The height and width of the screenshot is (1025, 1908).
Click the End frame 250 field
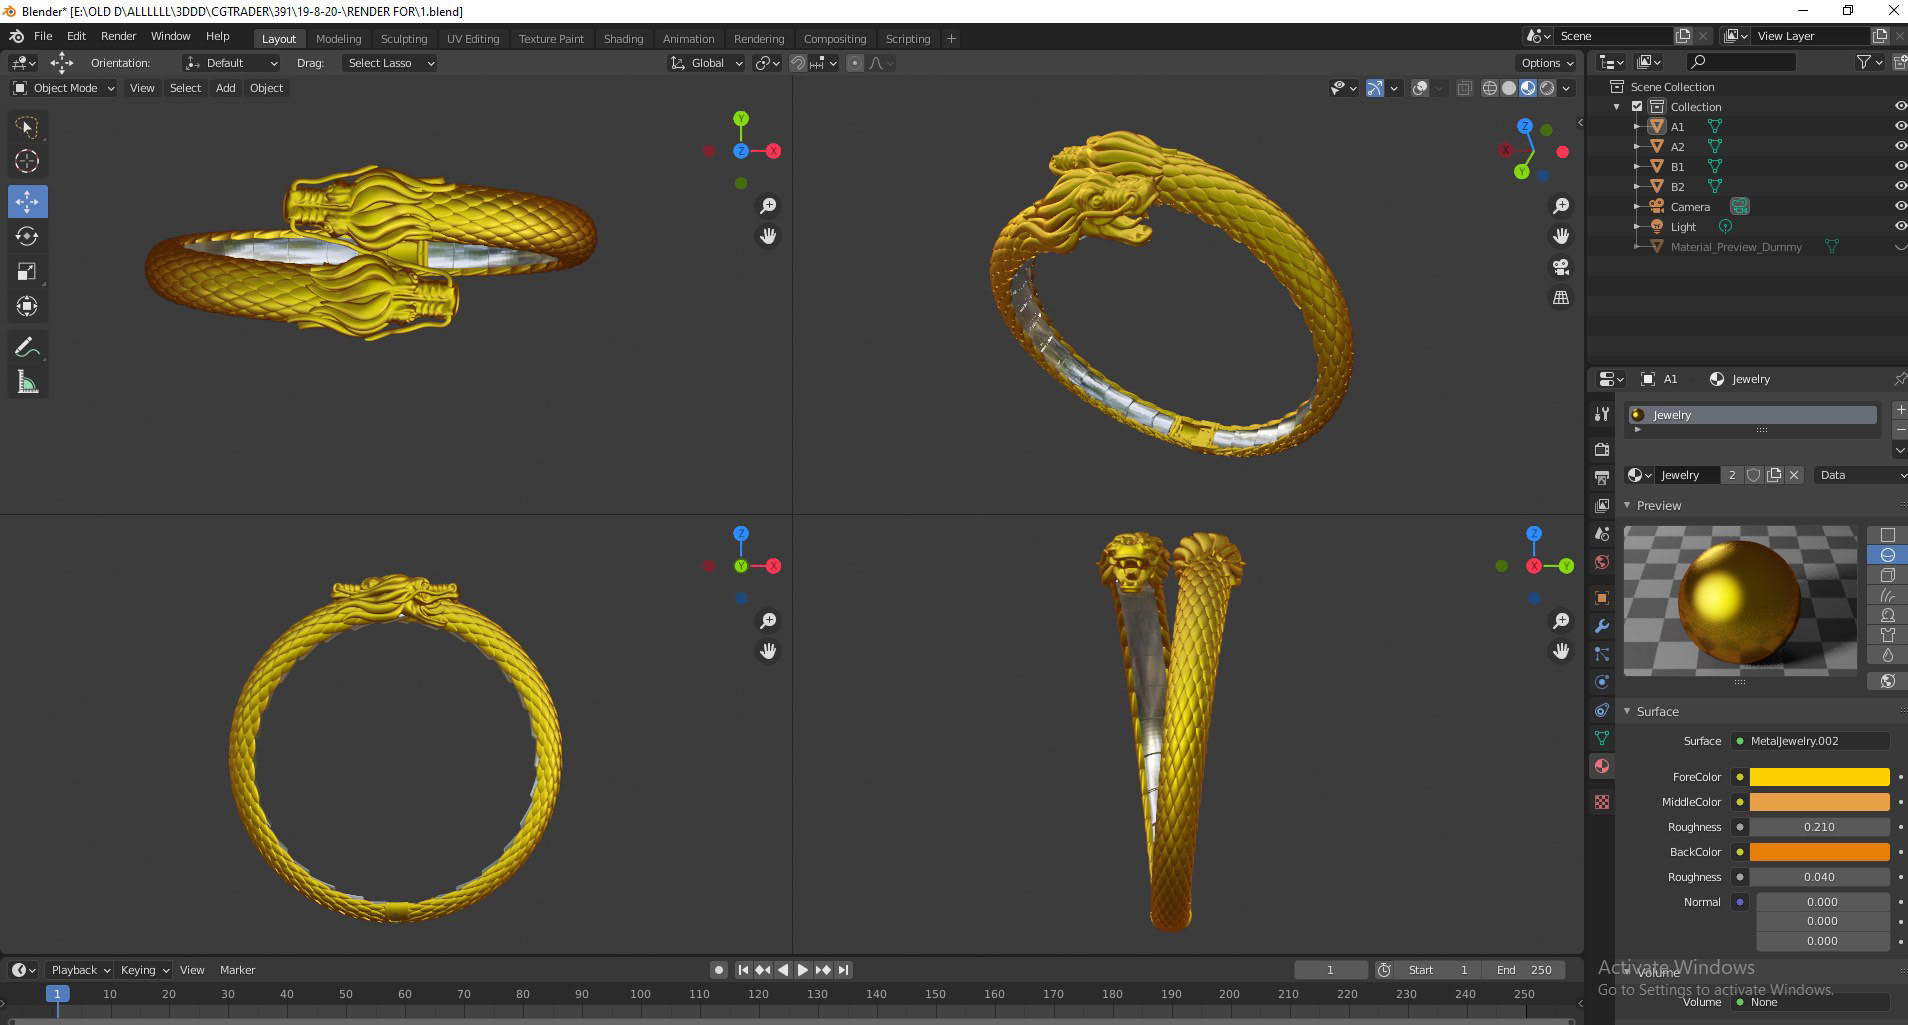[1524, 970]
